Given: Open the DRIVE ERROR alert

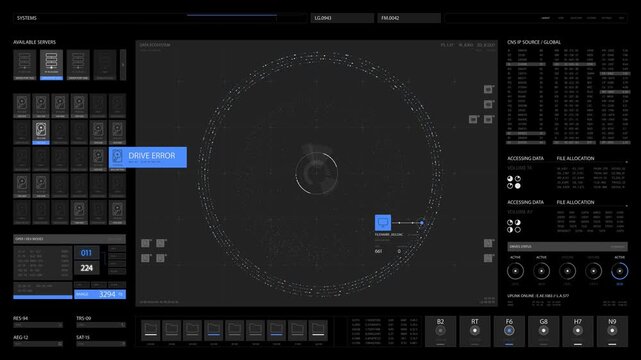Looking at the screenshot, I should [148, 157].
